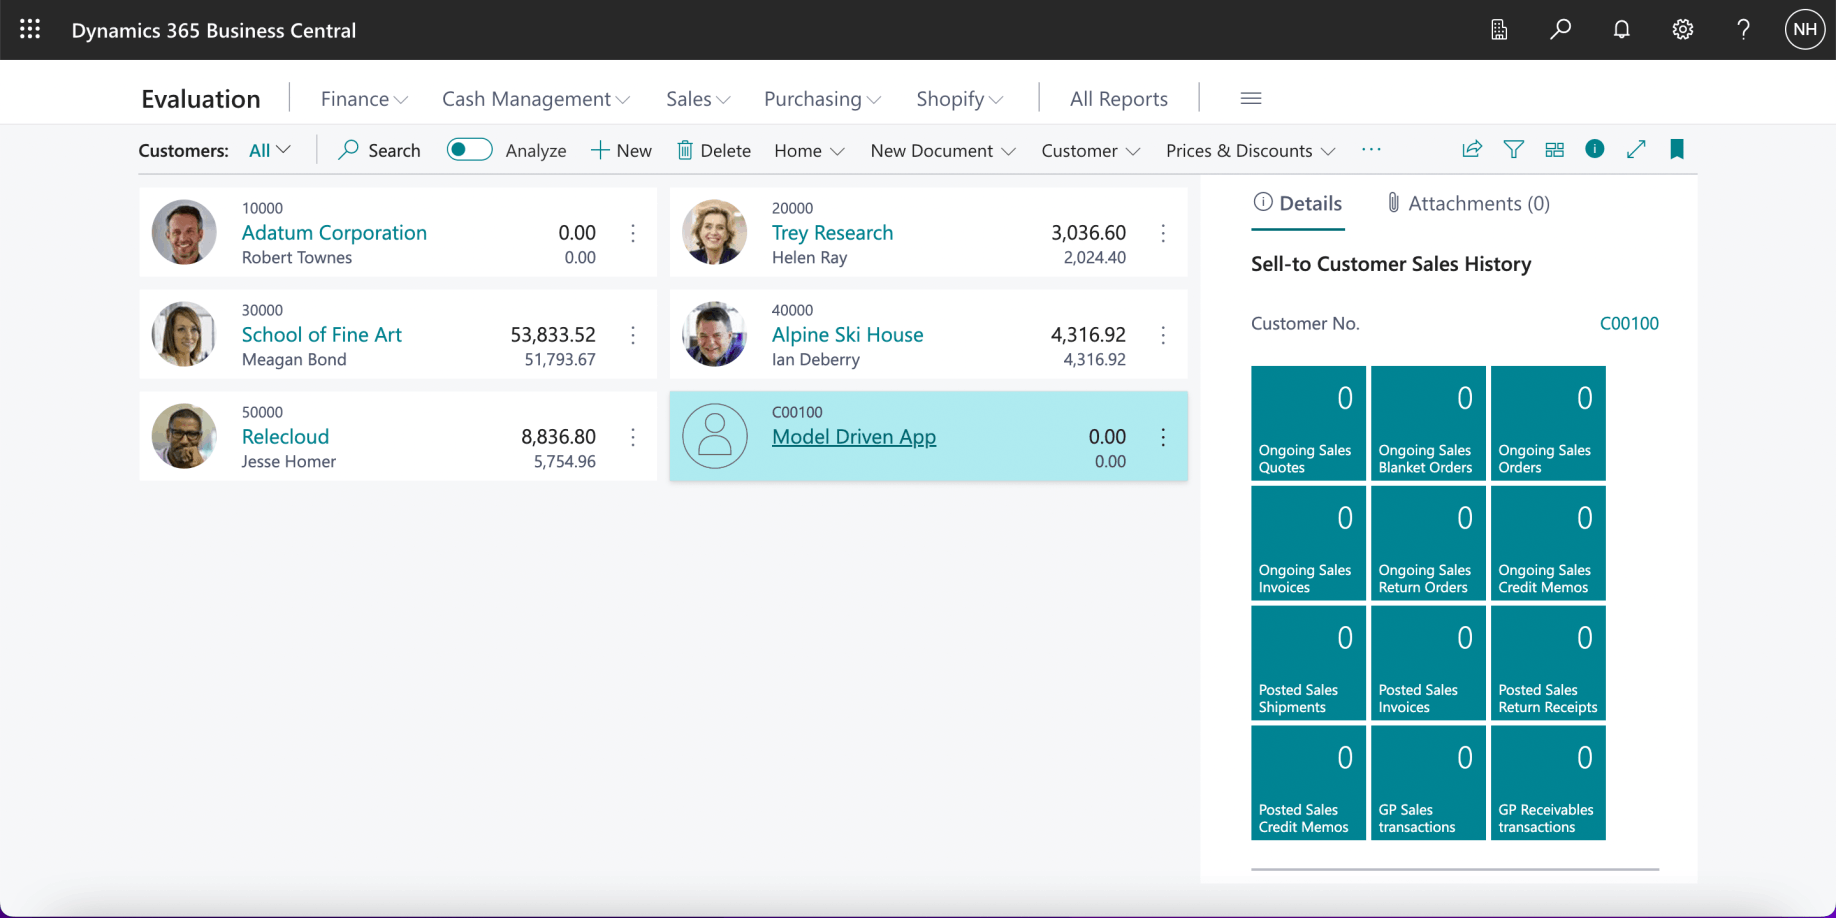Open the company building icon in header
1836x918 pixels.
[x=1499, y=30]
